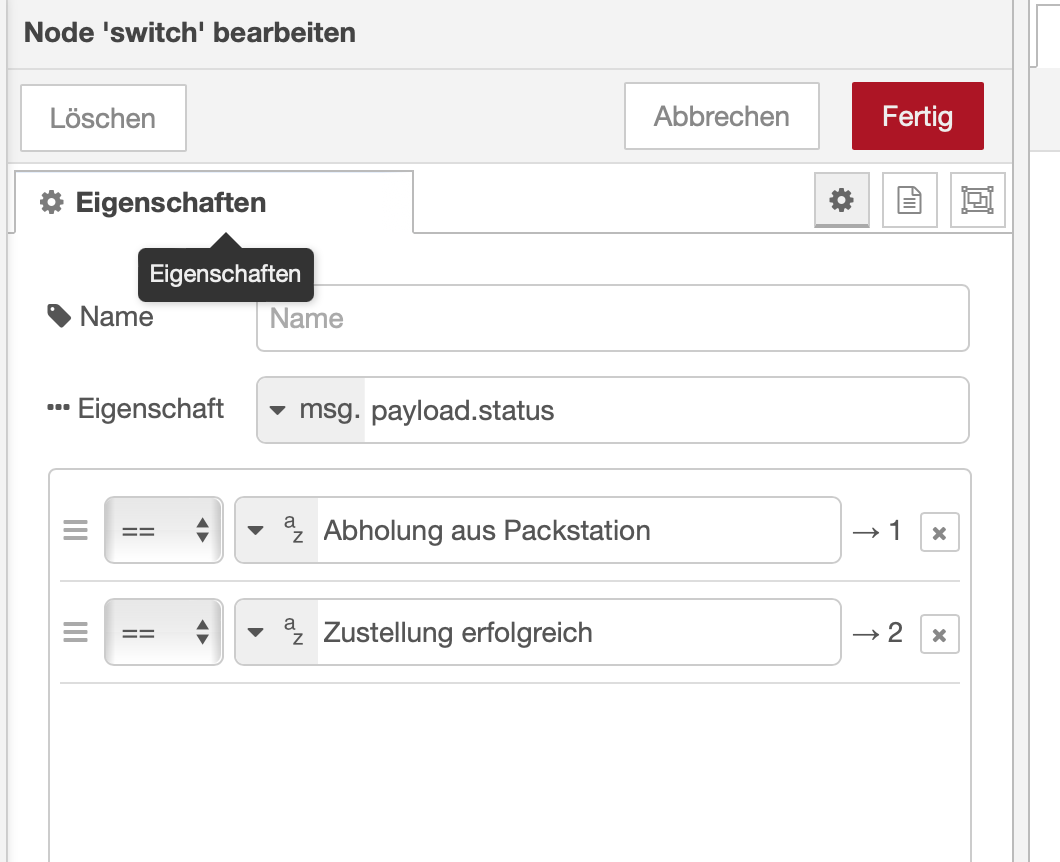This screenshot has height=862, width=1060.
Task: Open value type selector for Zustellung rule
Action: coord(276,633)
